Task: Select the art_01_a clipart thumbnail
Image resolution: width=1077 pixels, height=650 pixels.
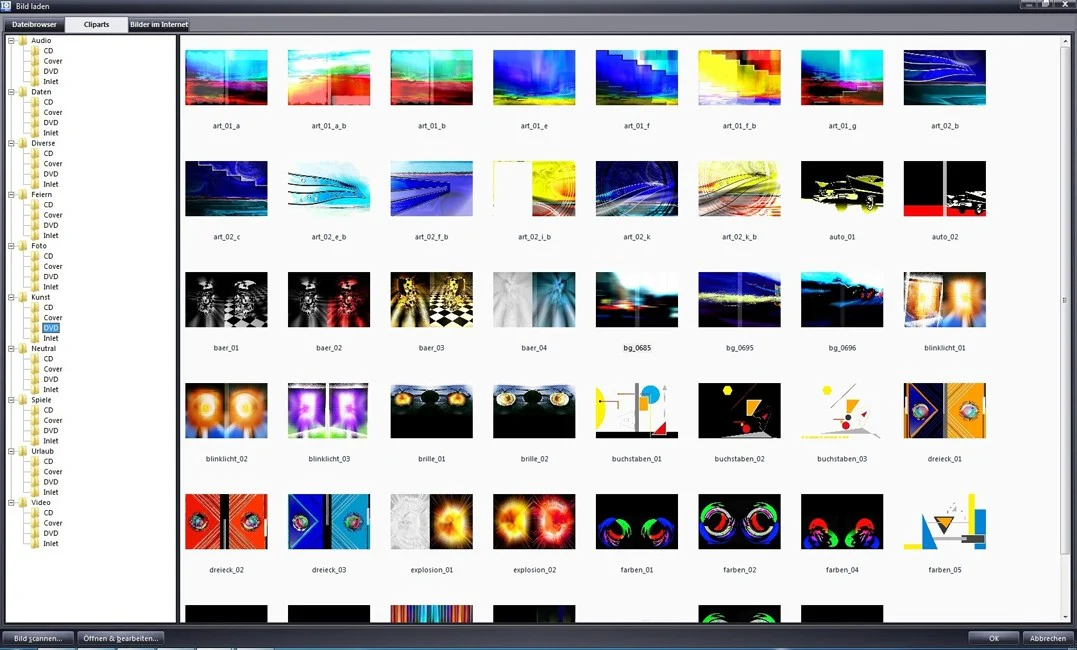Action: click(x=226, y=78)
